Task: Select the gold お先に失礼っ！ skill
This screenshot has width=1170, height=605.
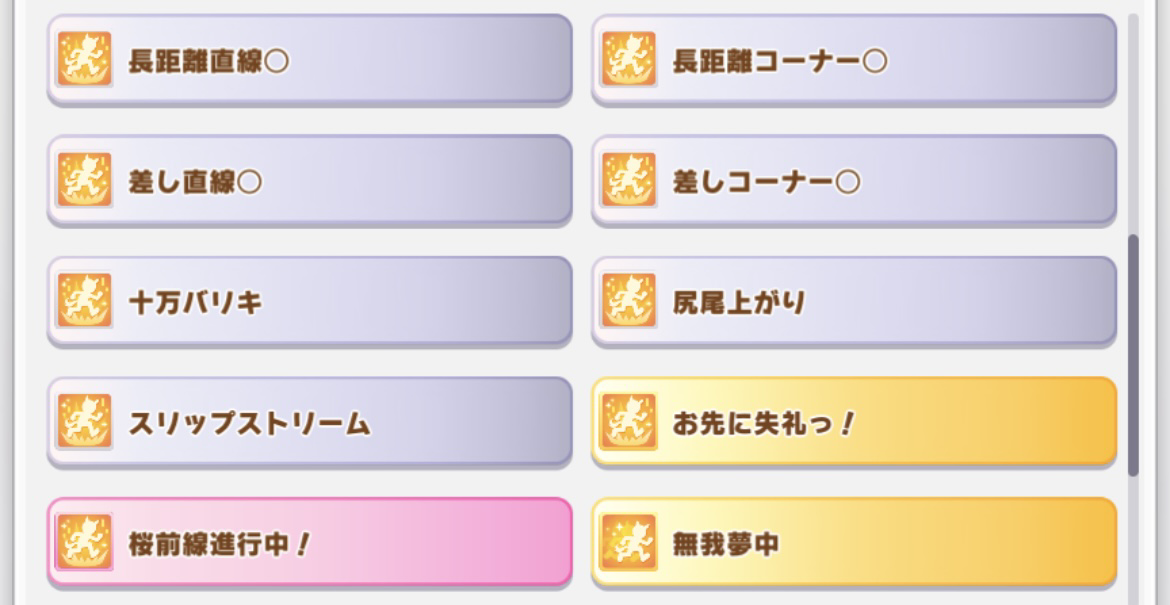Action: click(854, 421)
